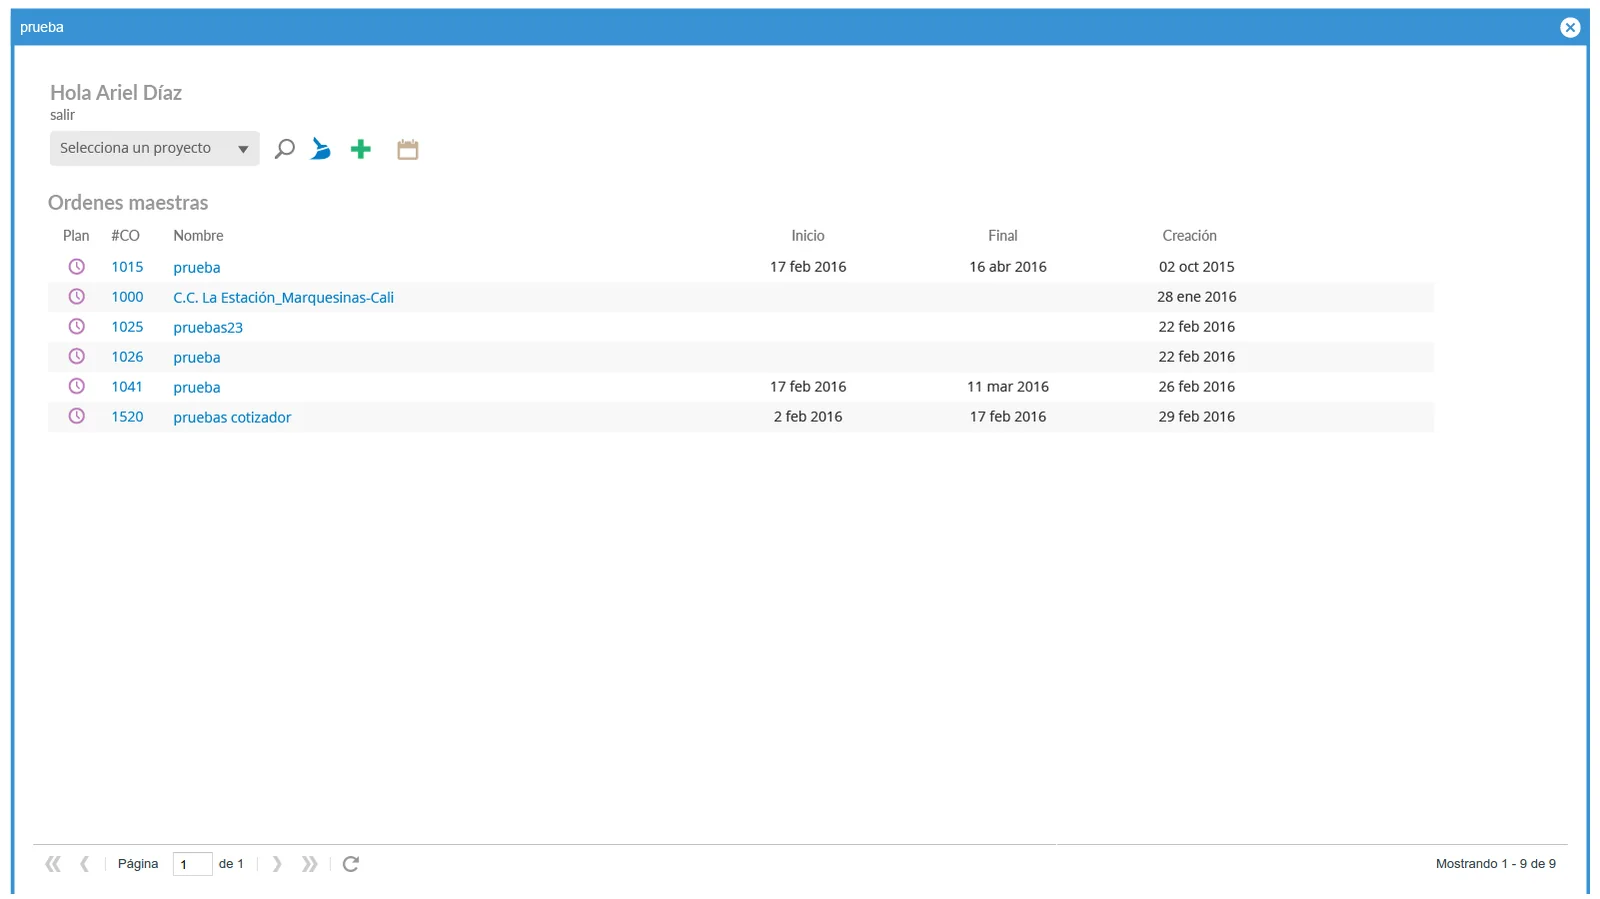1600x899 pixels.
Task: Click the 'salir' logout link
Action: point(62,115)
